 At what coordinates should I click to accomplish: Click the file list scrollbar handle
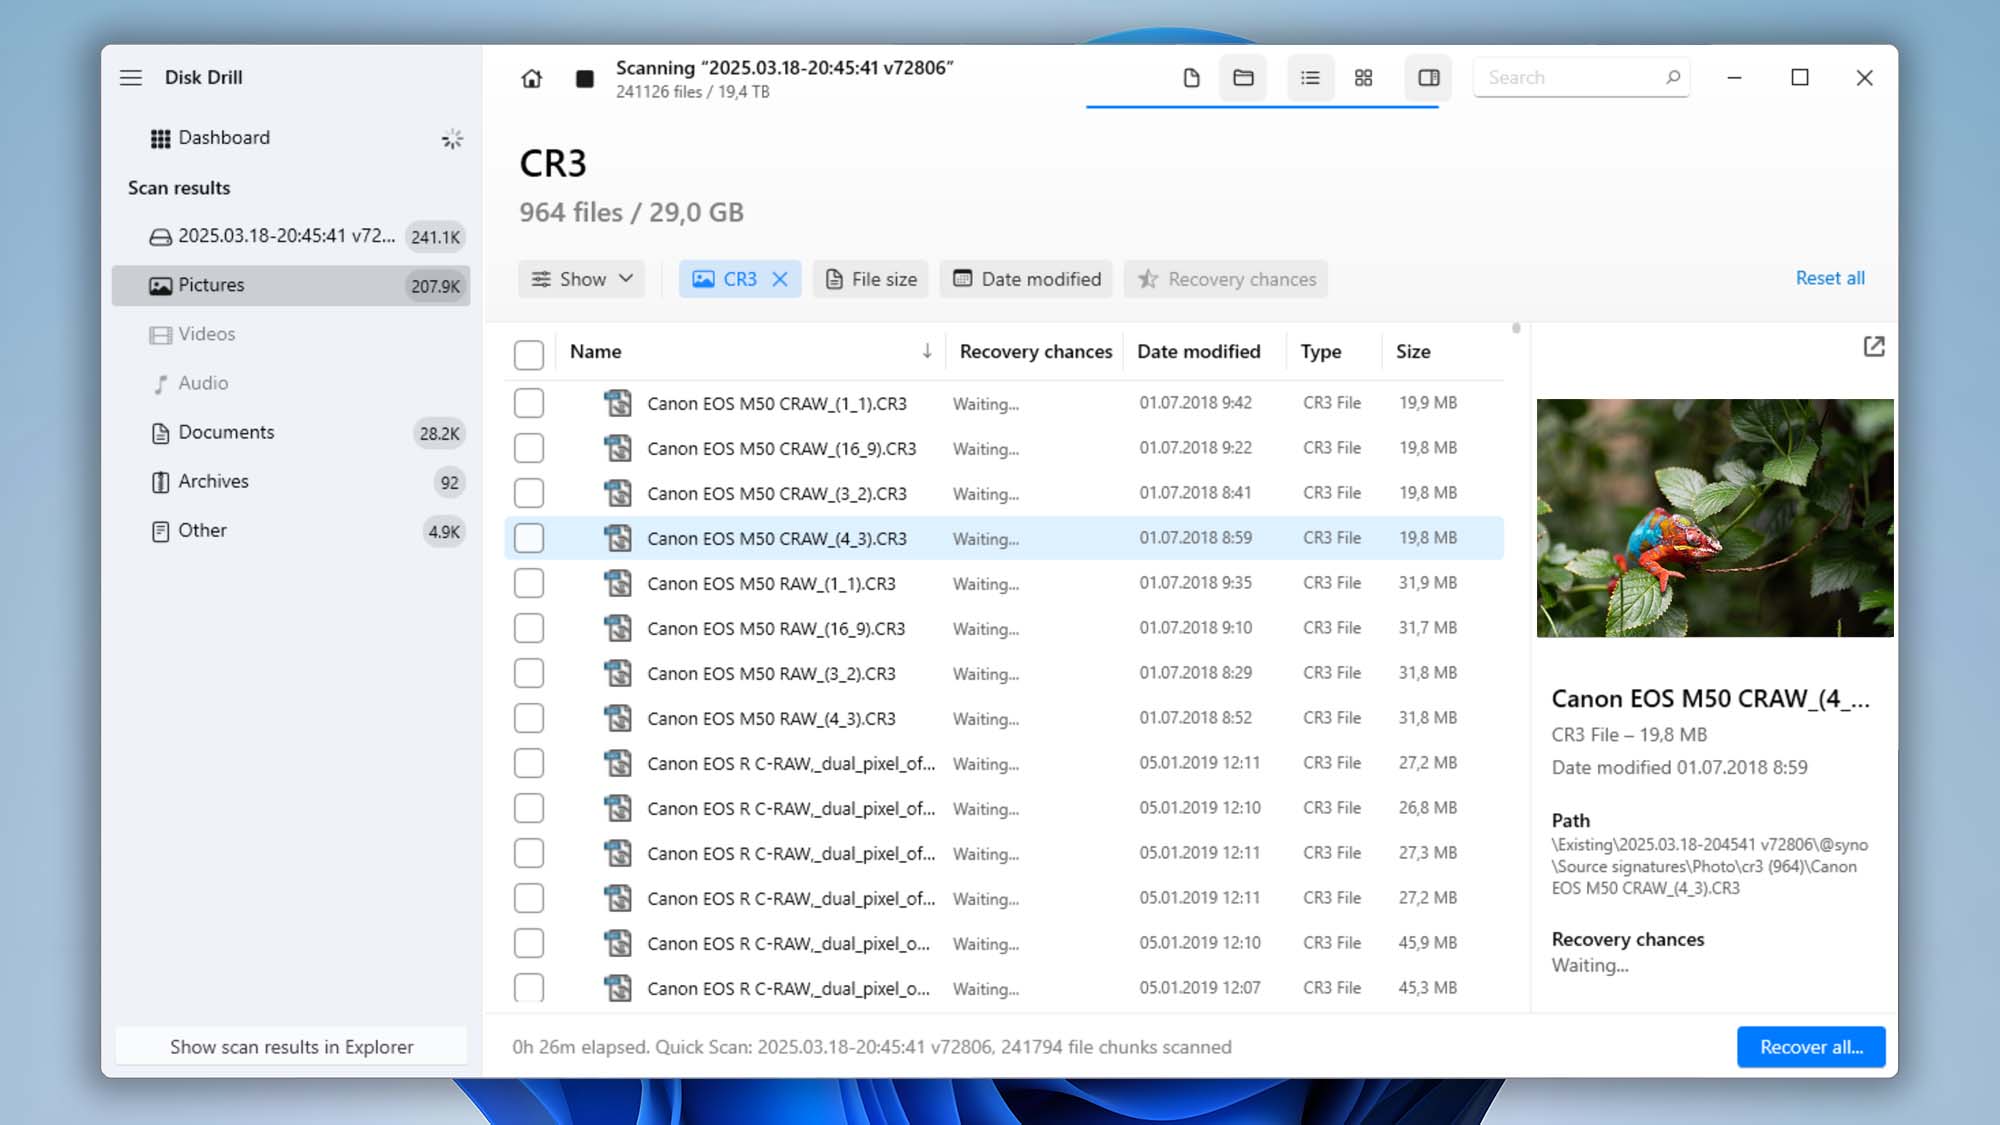pos(1516,328)
